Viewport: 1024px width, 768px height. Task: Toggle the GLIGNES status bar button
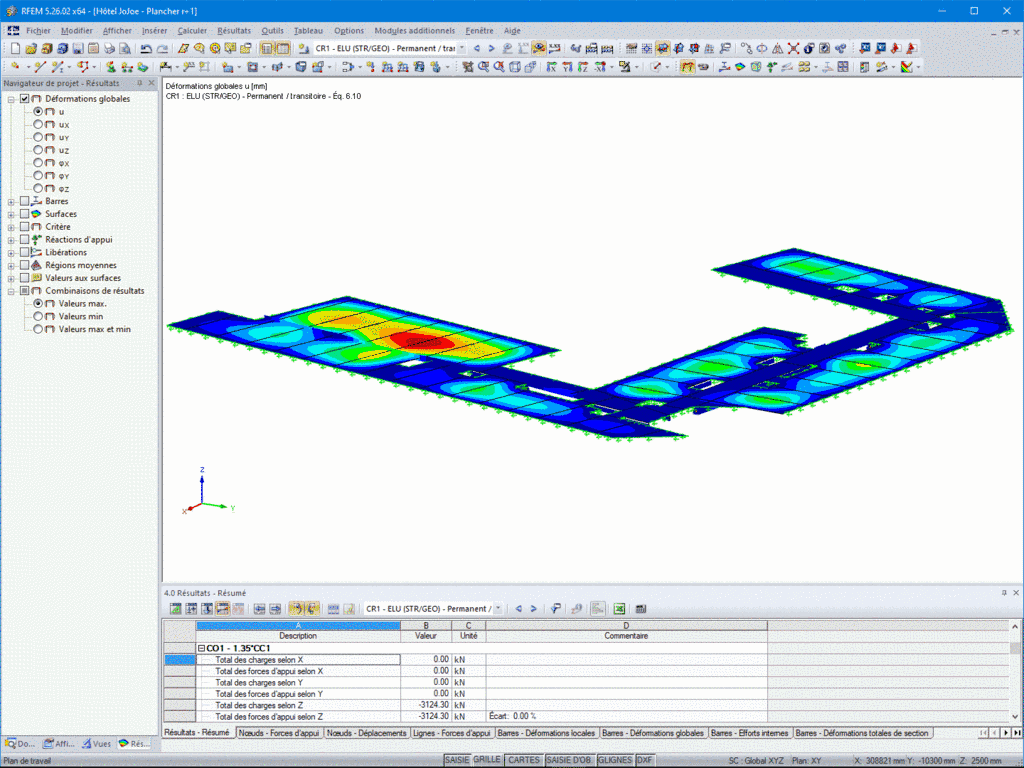click(615, 760)
